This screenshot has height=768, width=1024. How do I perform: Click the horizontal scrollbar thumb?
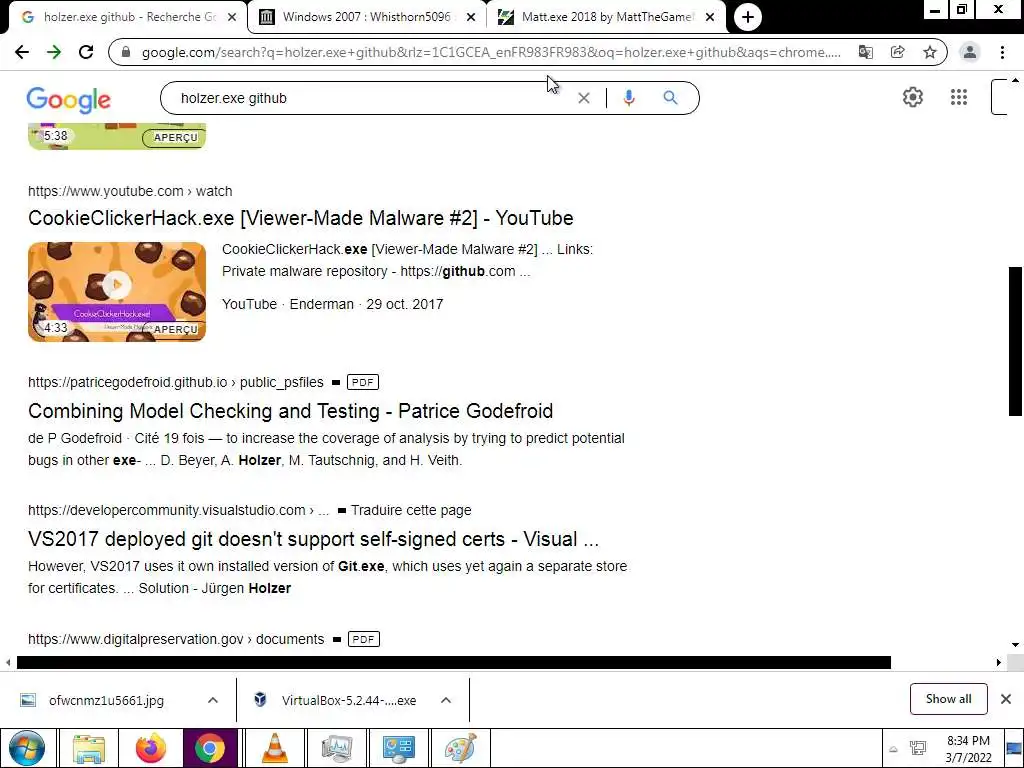point(453,662)
